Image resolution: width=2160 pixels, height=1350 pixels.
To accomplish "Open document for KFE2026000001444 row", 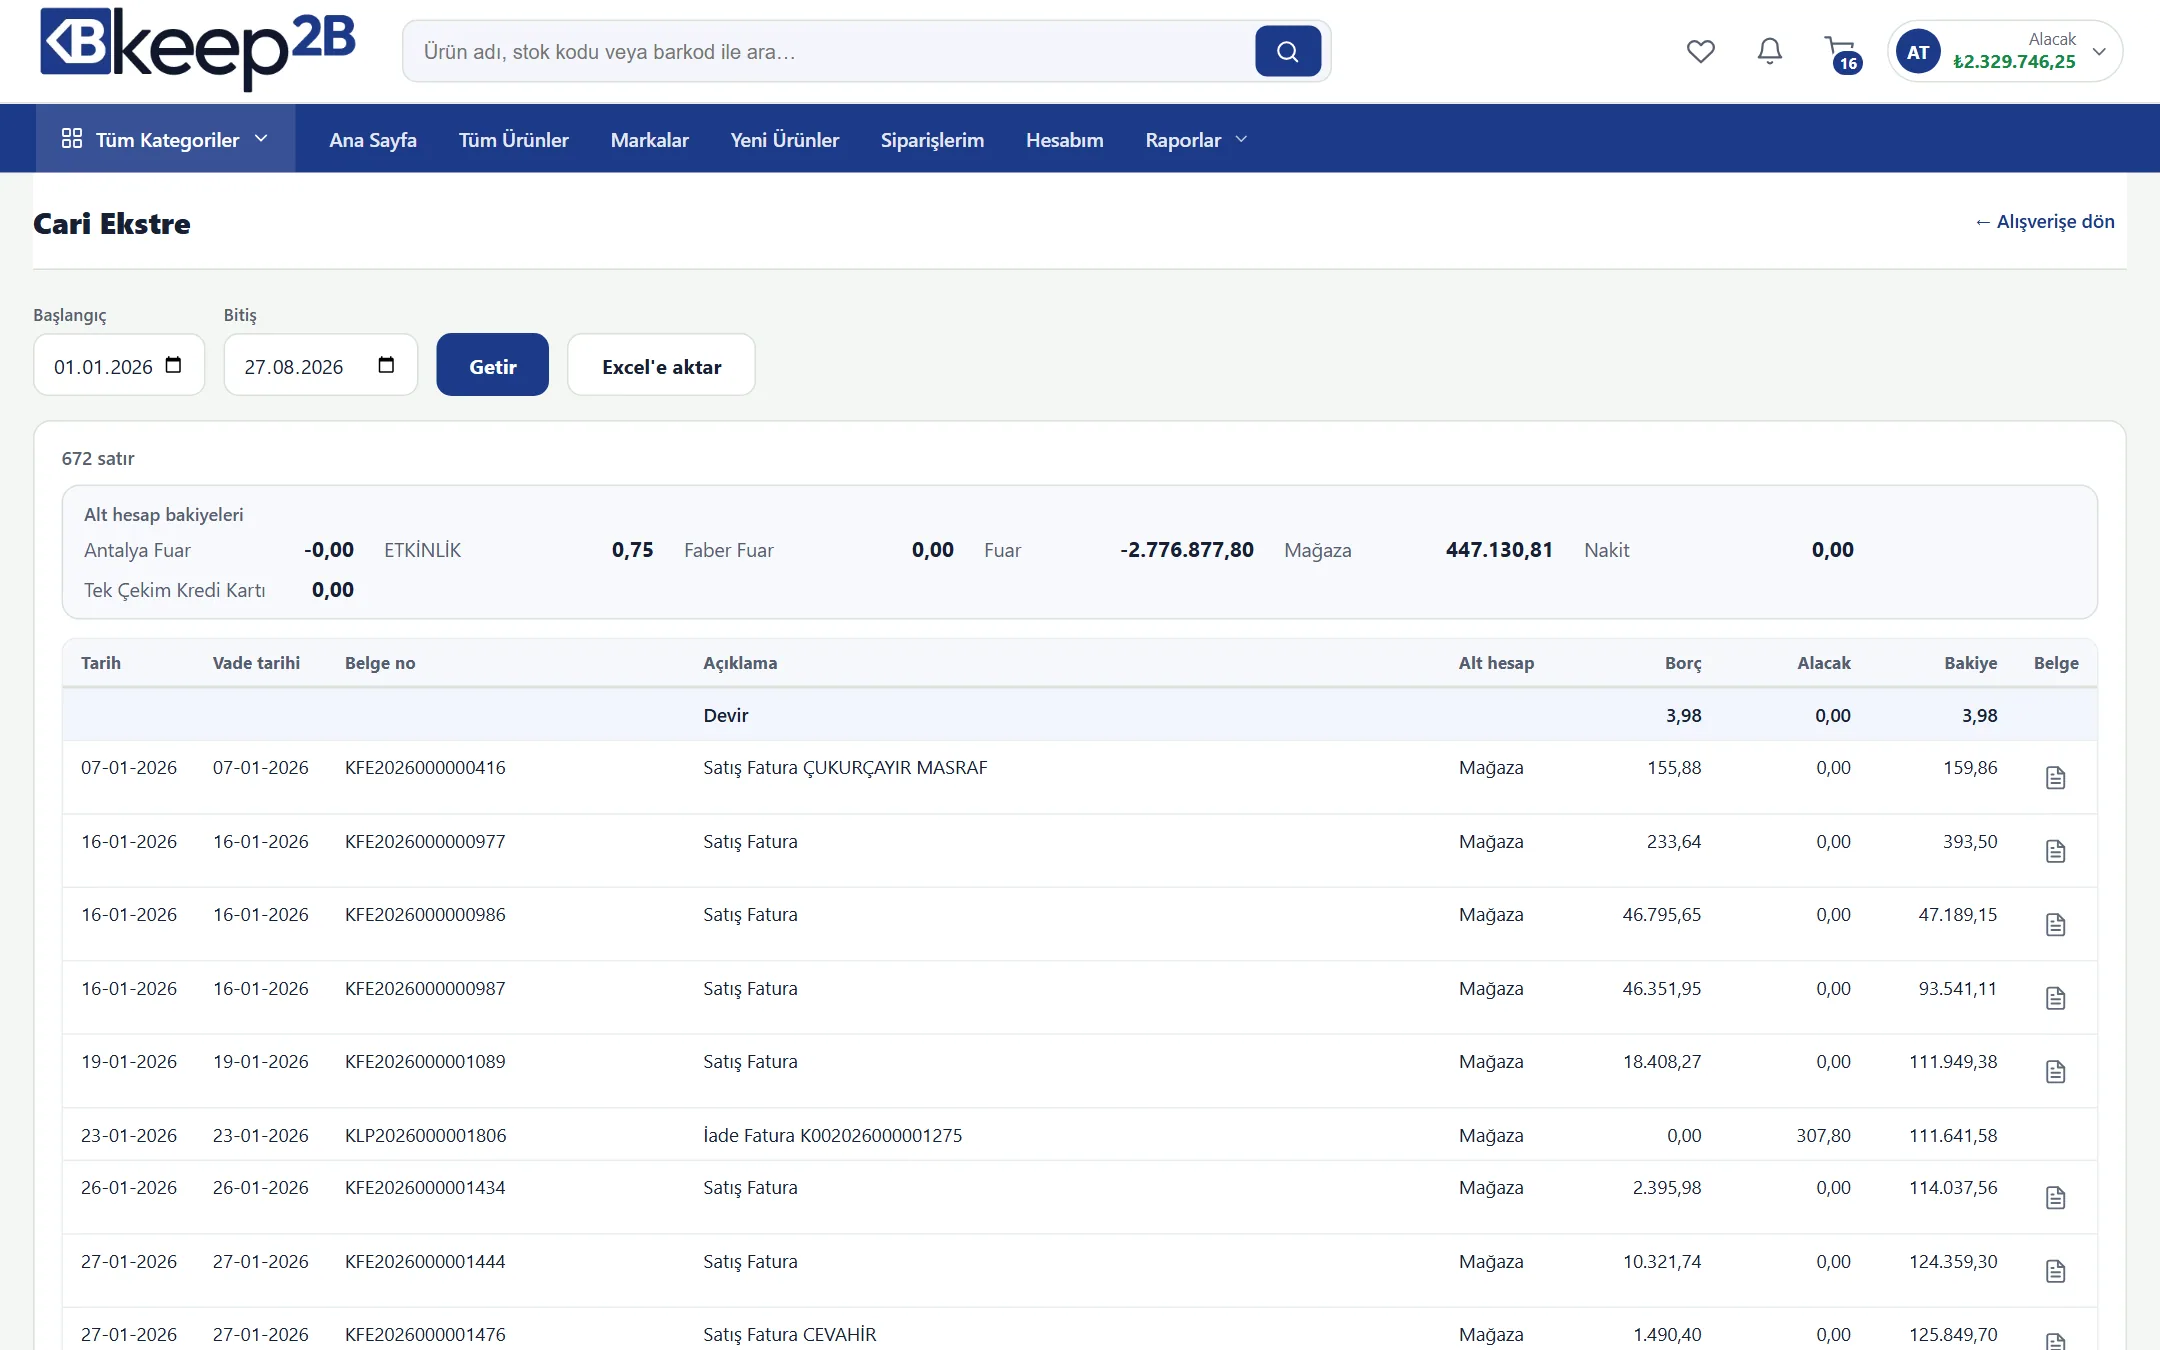I will coord(2055,1271).
